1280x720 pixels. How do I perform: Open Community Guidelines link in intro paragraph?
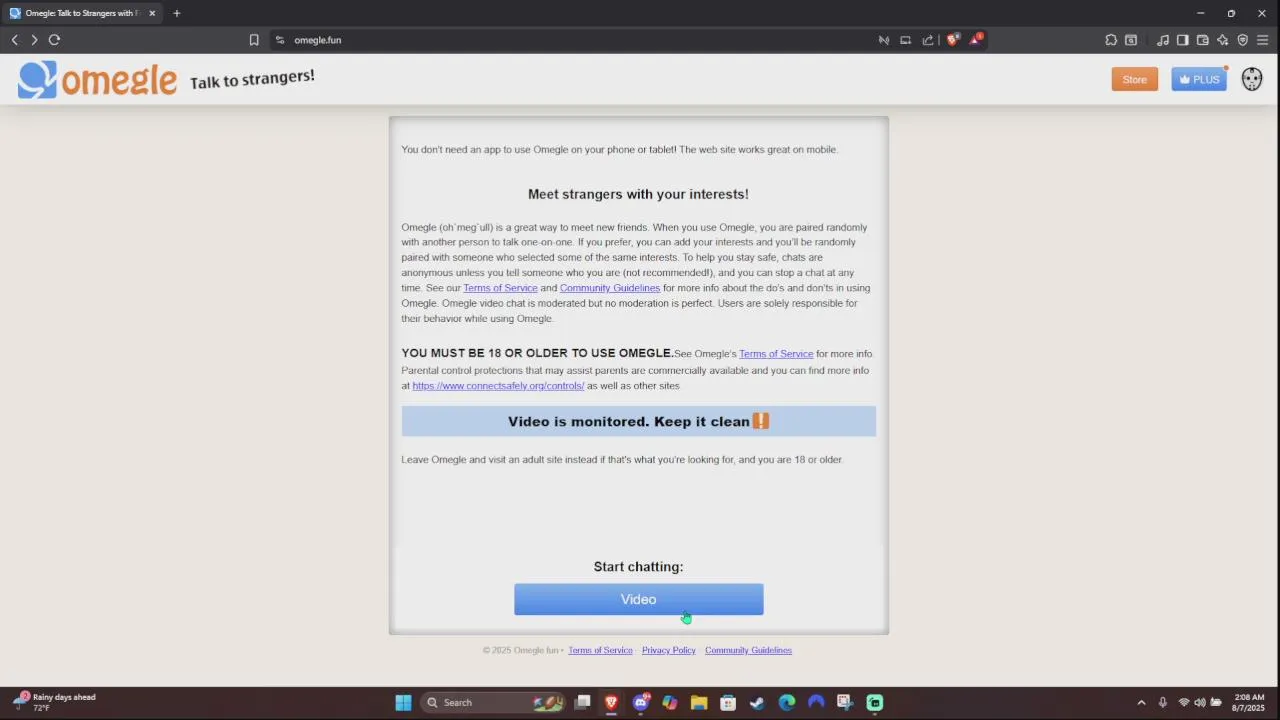tap(610, 288)
